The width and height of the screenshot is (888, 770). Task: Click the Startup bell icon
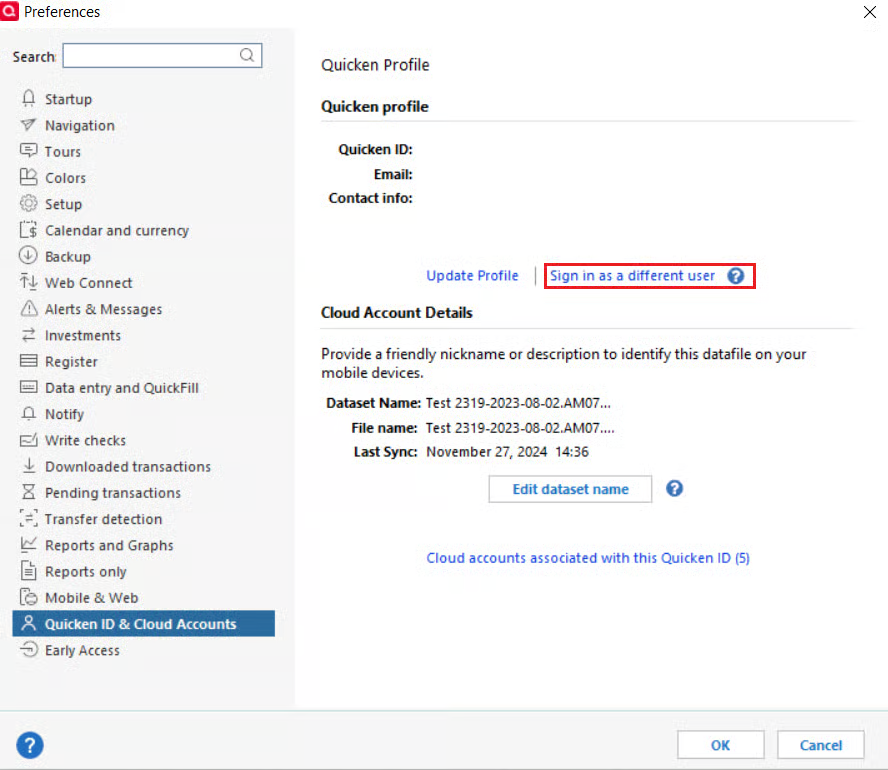point(28,99)
